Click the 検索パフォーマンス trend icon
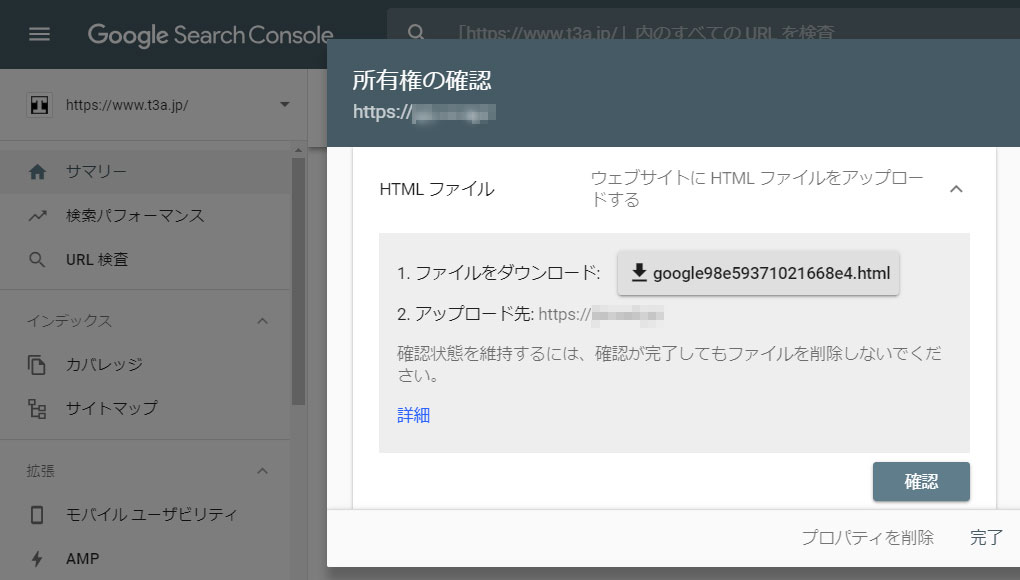The image size is (1020, 580). [x=38, y=216]
